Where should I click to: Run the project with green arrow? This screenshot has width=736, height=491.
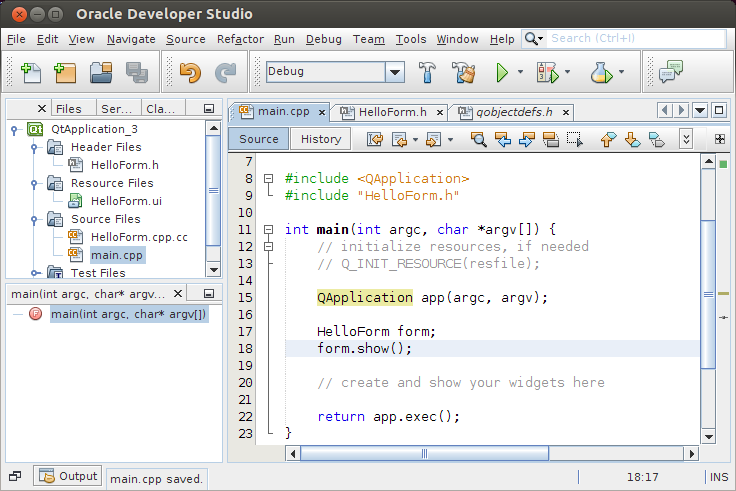[503, 72]
